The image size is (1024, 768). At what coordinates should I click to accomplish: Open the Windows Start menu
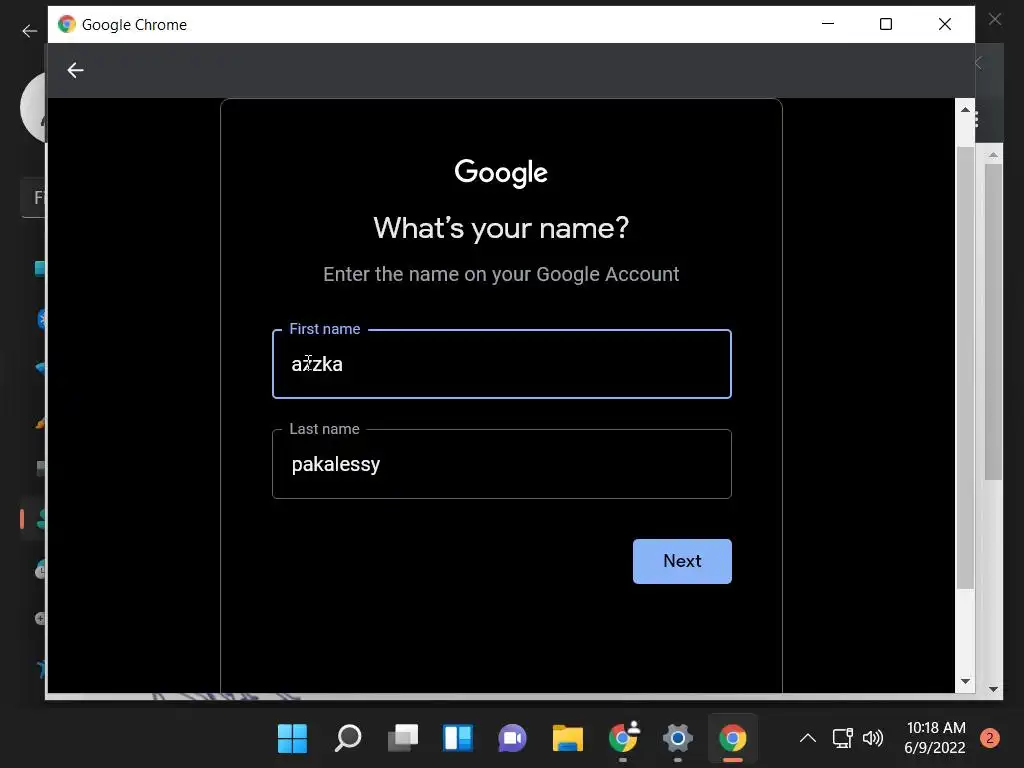[x=292, y=738]
